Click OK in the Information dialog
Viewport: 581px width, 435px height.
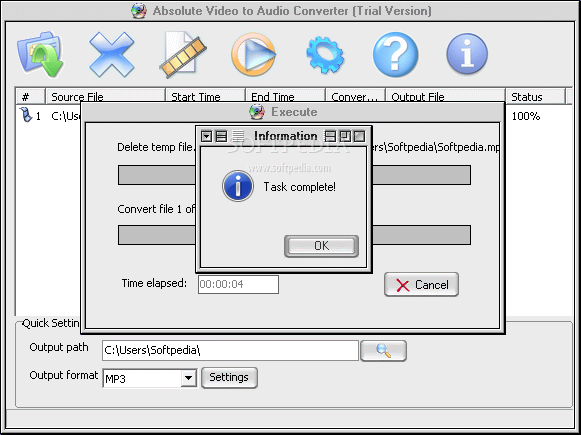pyautogui.click(x=321, y=246)
